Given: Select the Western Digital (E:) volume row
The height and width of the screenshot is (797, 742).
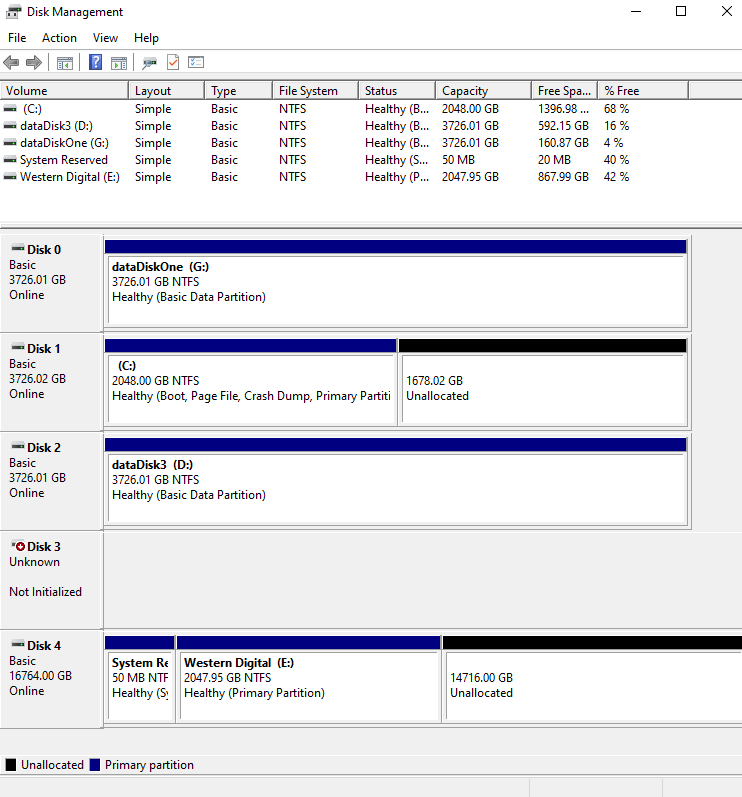Looking at the screenshot, I should coord(345,177).
